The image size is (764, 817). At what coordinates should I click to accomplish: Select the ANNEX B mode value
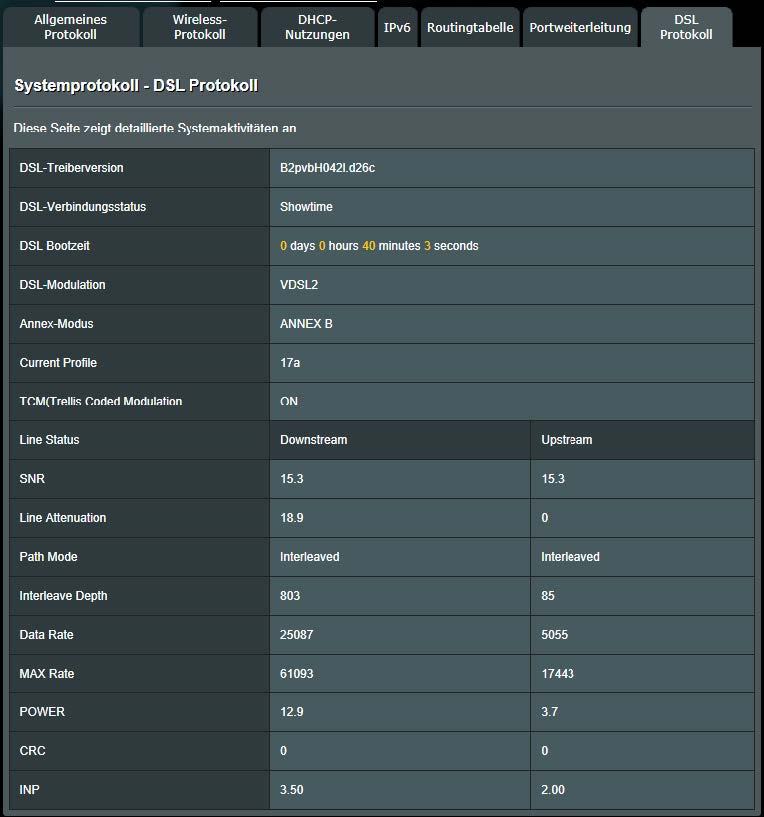click(x=306, y=324)
